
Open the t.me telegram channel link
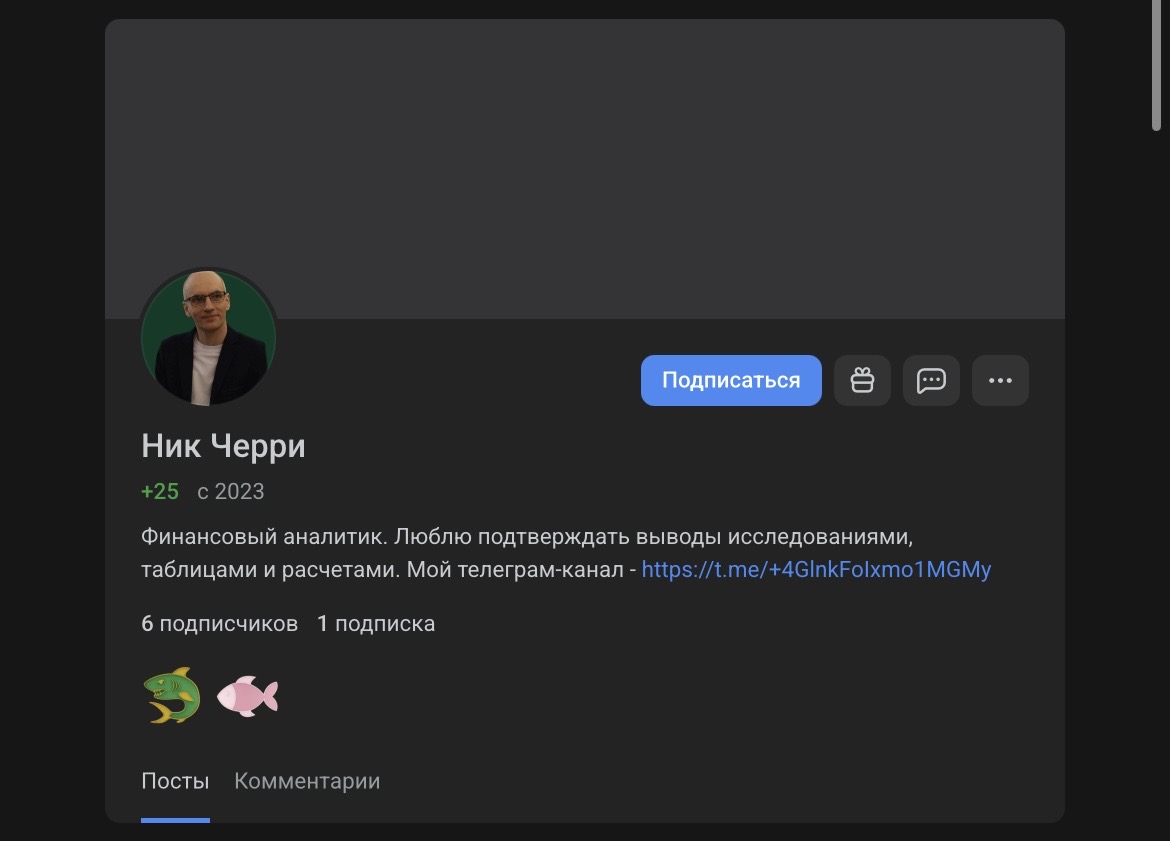click(x=816, y=569)
